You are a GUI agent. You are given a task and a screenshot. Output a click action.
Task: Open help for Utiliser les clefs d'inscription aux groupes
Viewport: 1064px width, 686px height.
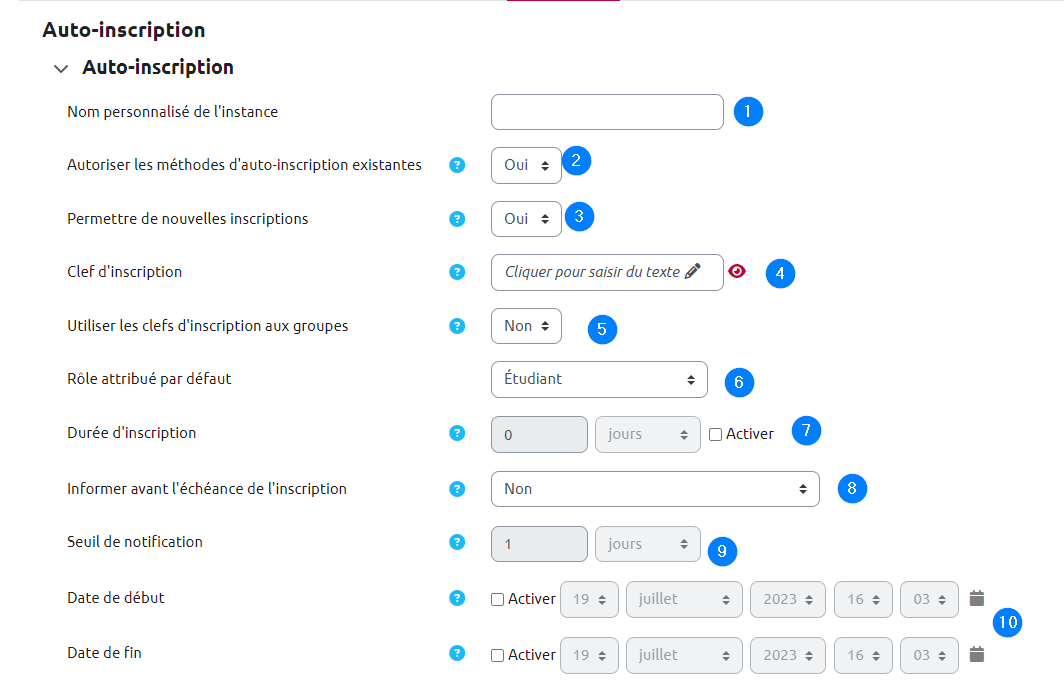(457, 326)
